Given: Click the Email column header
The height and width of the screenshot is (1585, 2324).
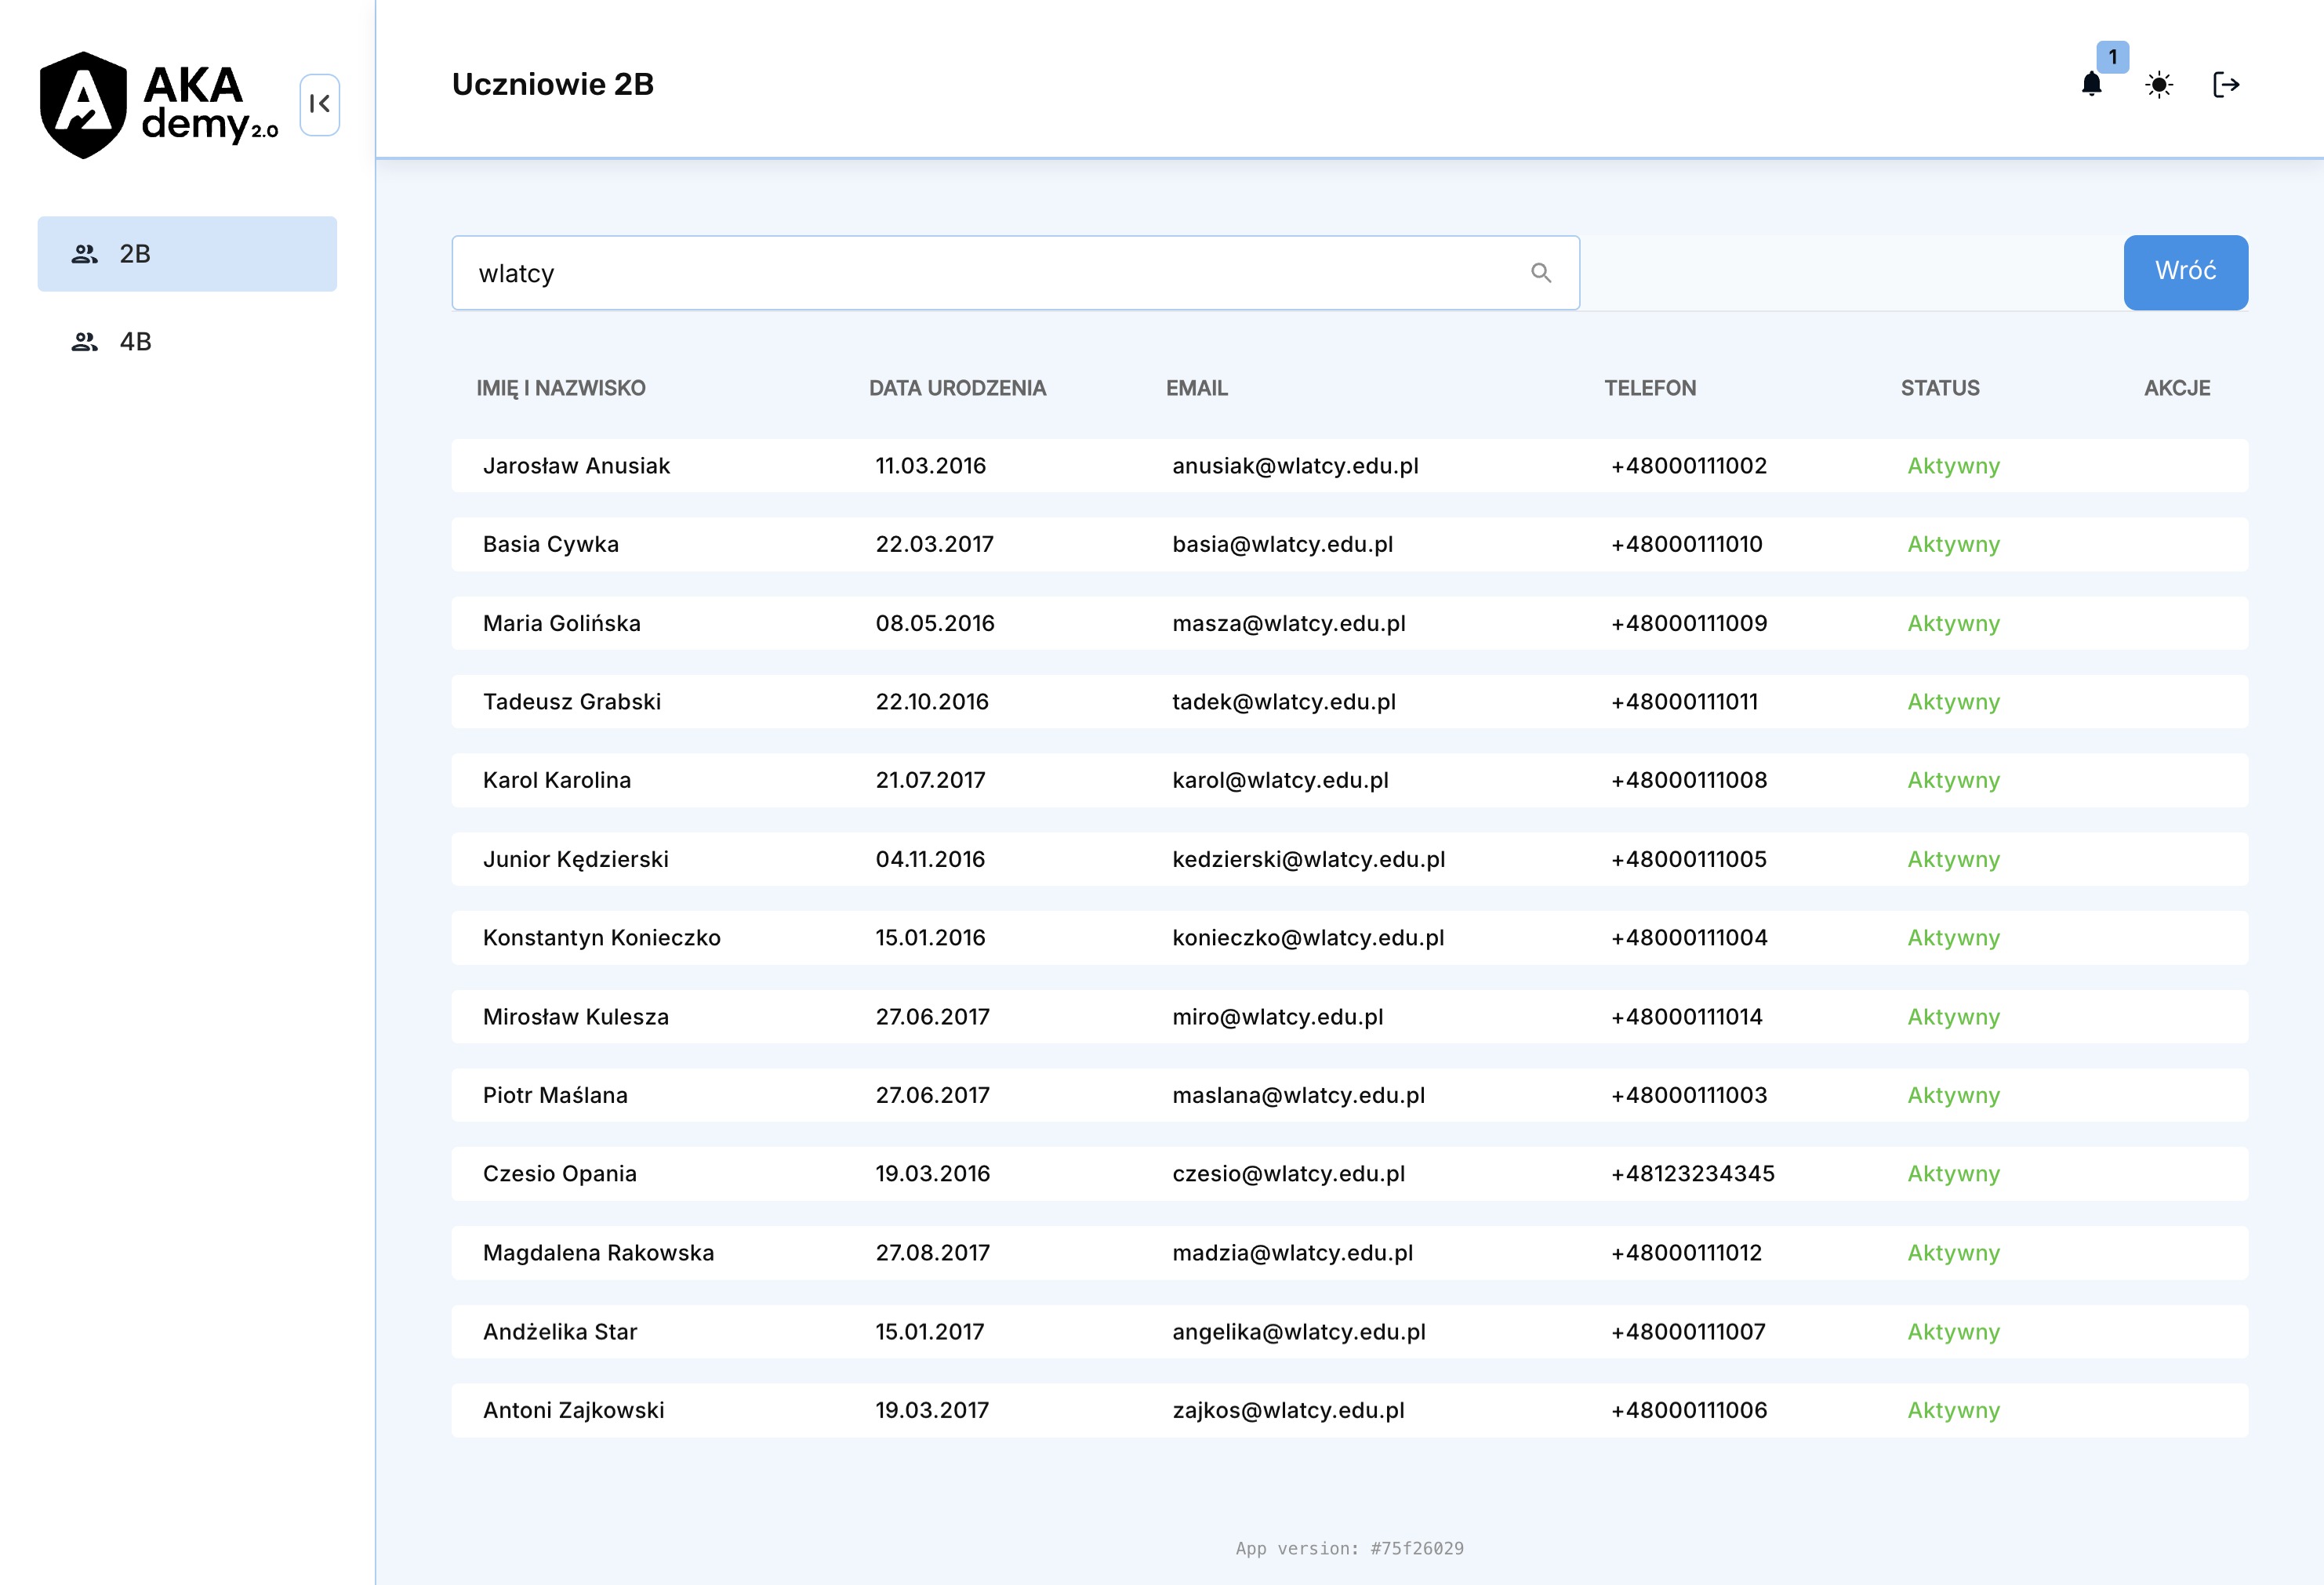Looking at the screenshot, I should 1196,388.
